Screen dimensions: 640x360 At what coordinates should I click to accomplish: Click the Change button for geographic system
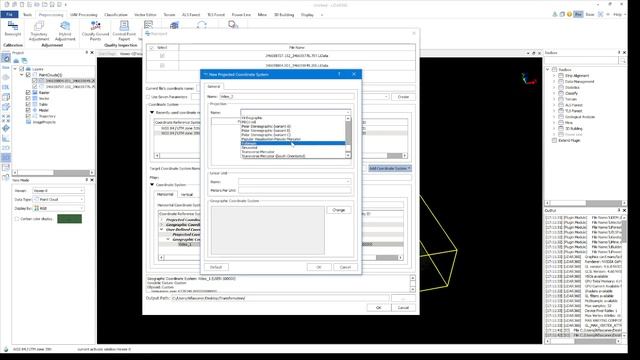[339, 210]
